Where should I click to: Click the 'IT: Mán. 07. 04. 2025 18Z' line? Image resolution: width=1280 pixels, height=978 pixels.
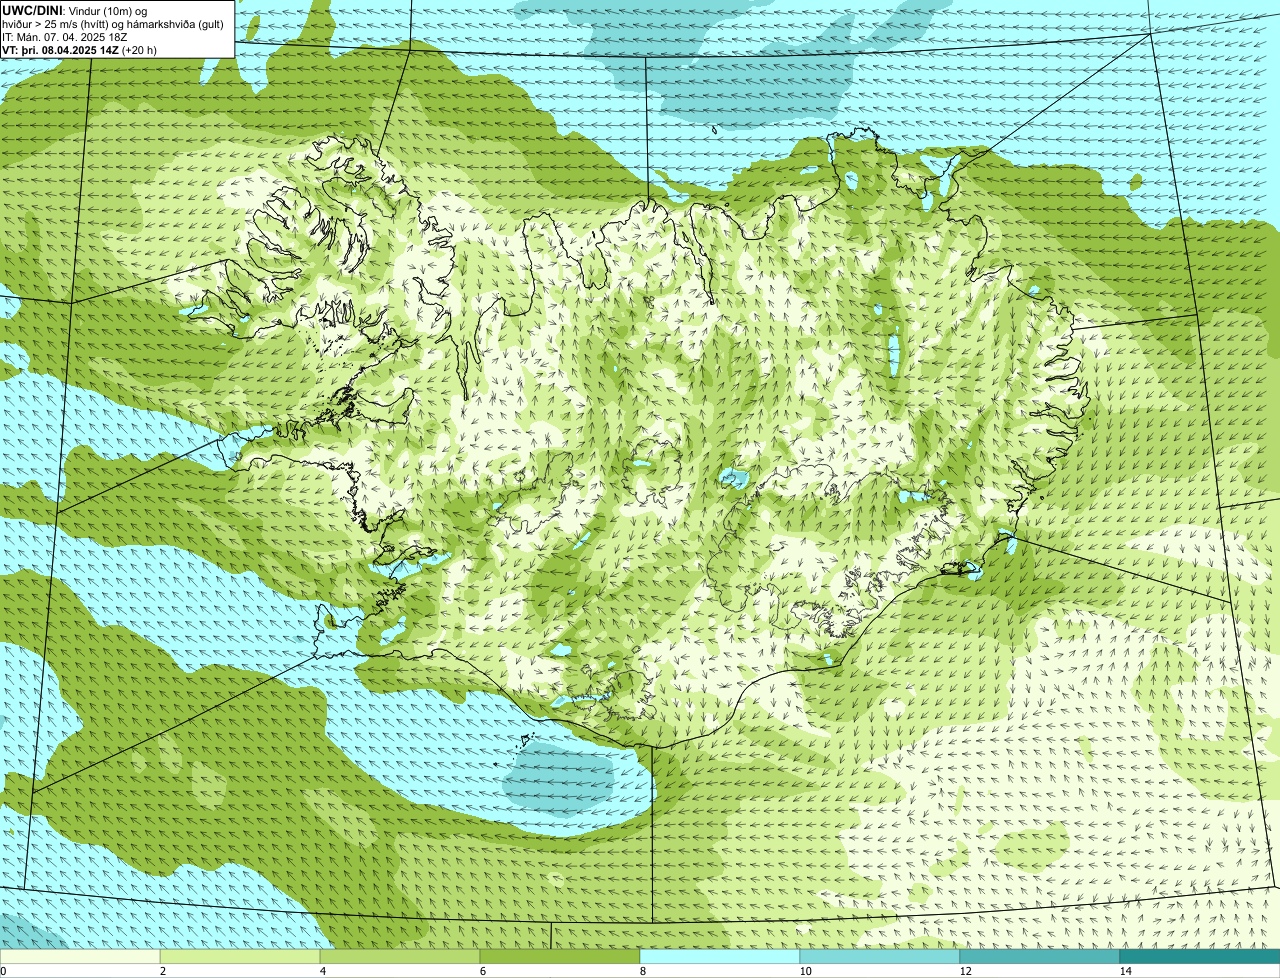point(65,36)
